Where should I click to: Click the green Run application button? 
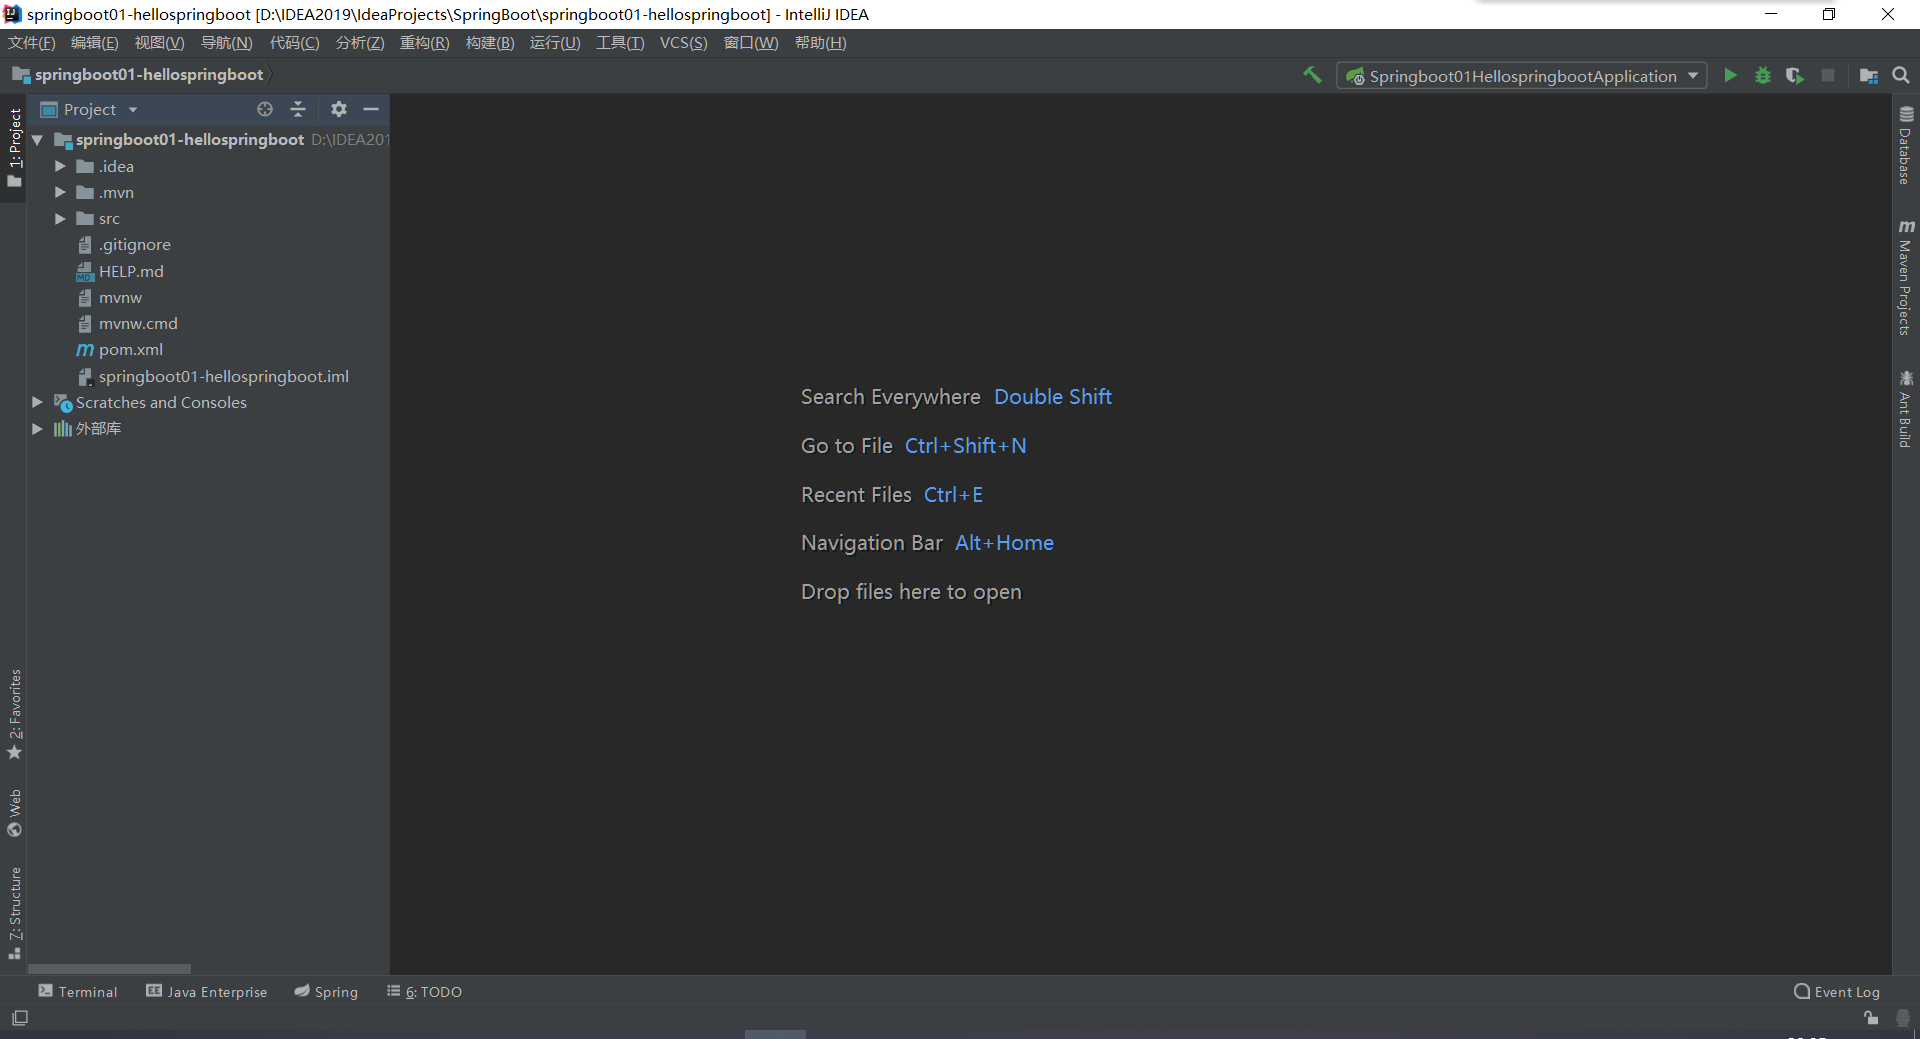(1730, 76)
